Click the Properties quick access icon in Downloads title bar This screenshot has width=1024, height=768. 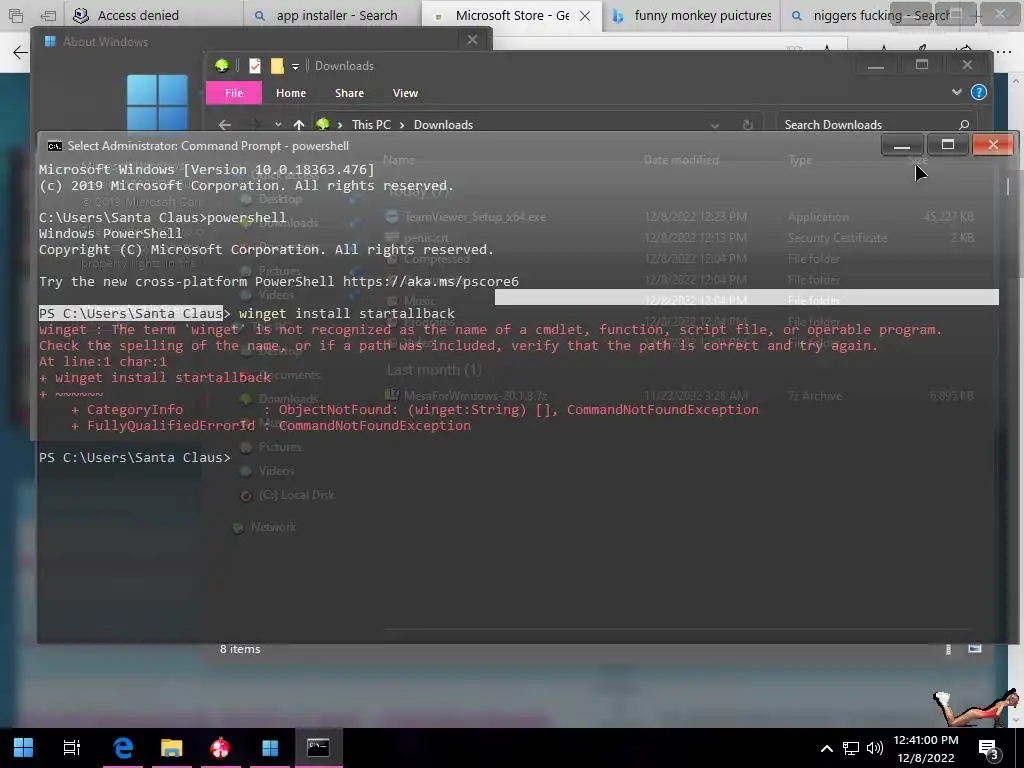click(255, 66)
